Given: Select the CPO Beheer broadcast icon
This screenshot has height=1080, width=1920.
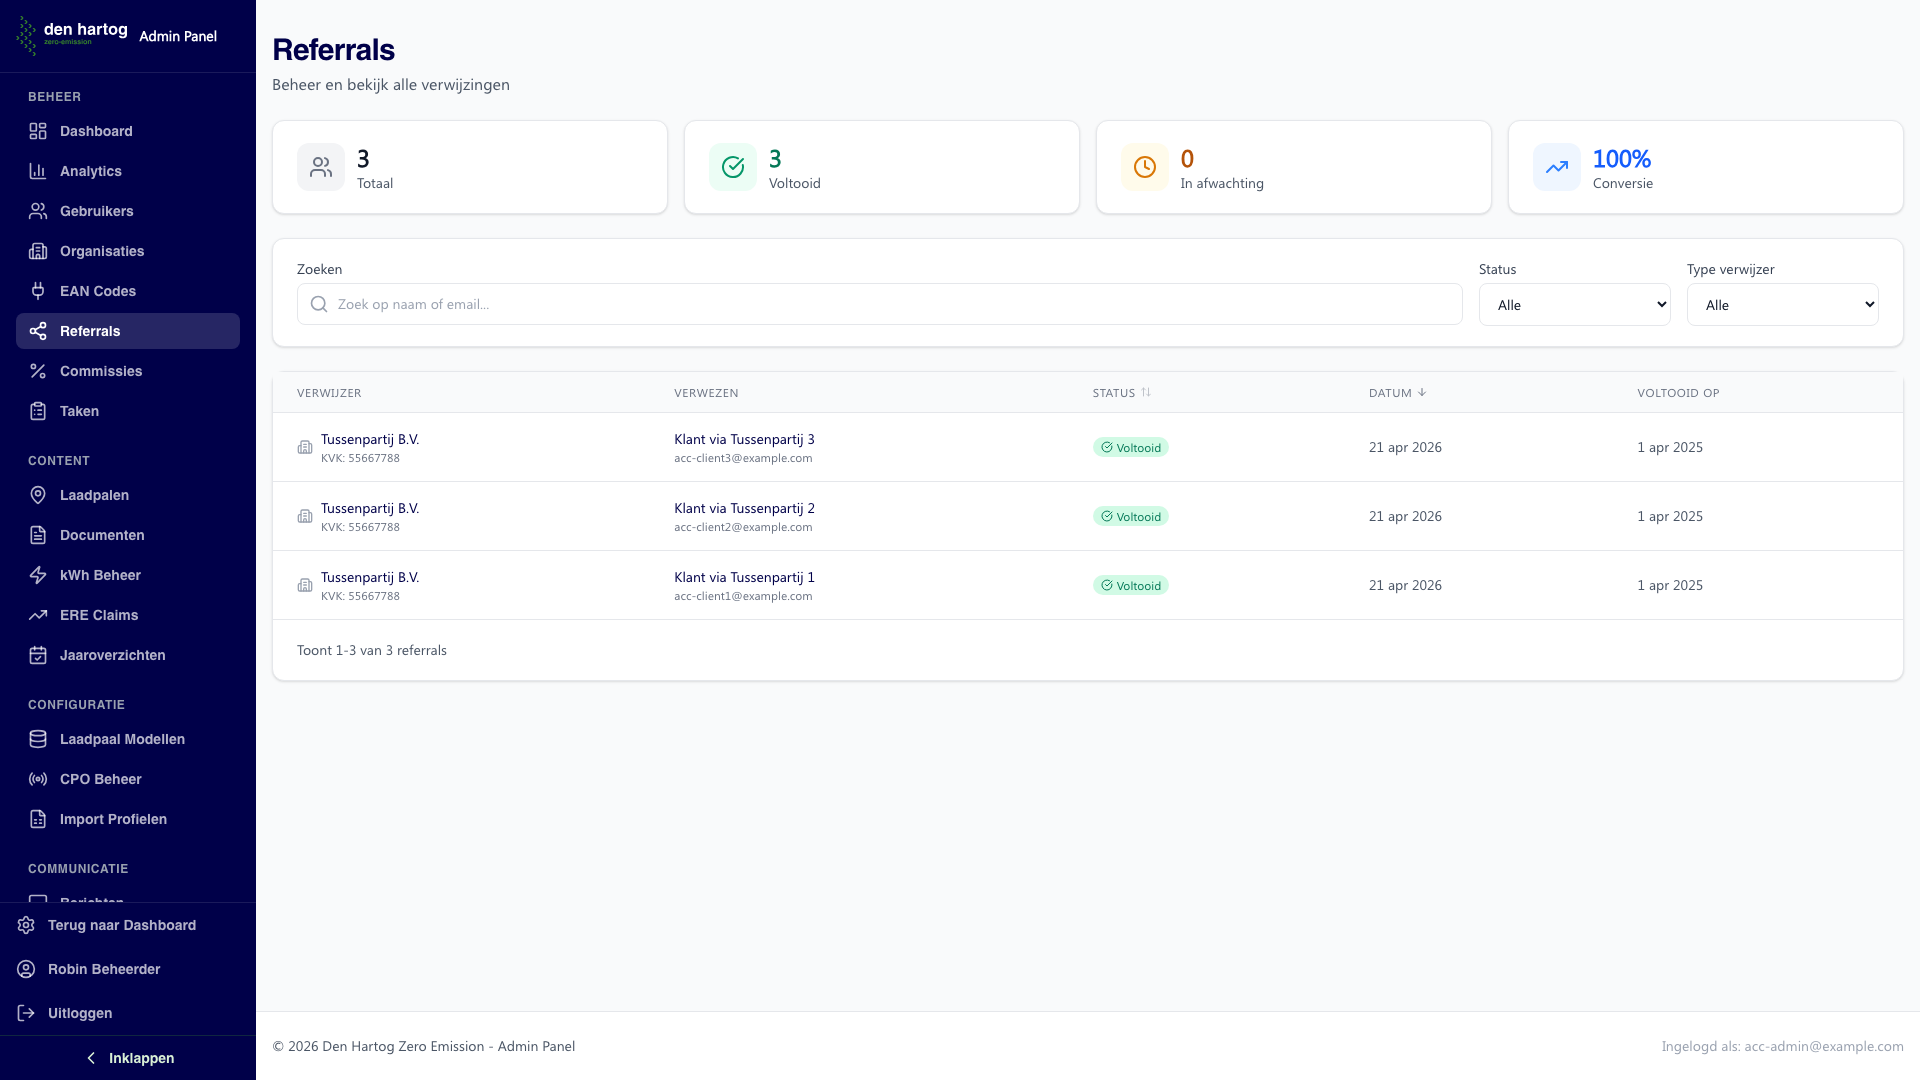Looking at the screenshot, I should click(x=38, y=779).
